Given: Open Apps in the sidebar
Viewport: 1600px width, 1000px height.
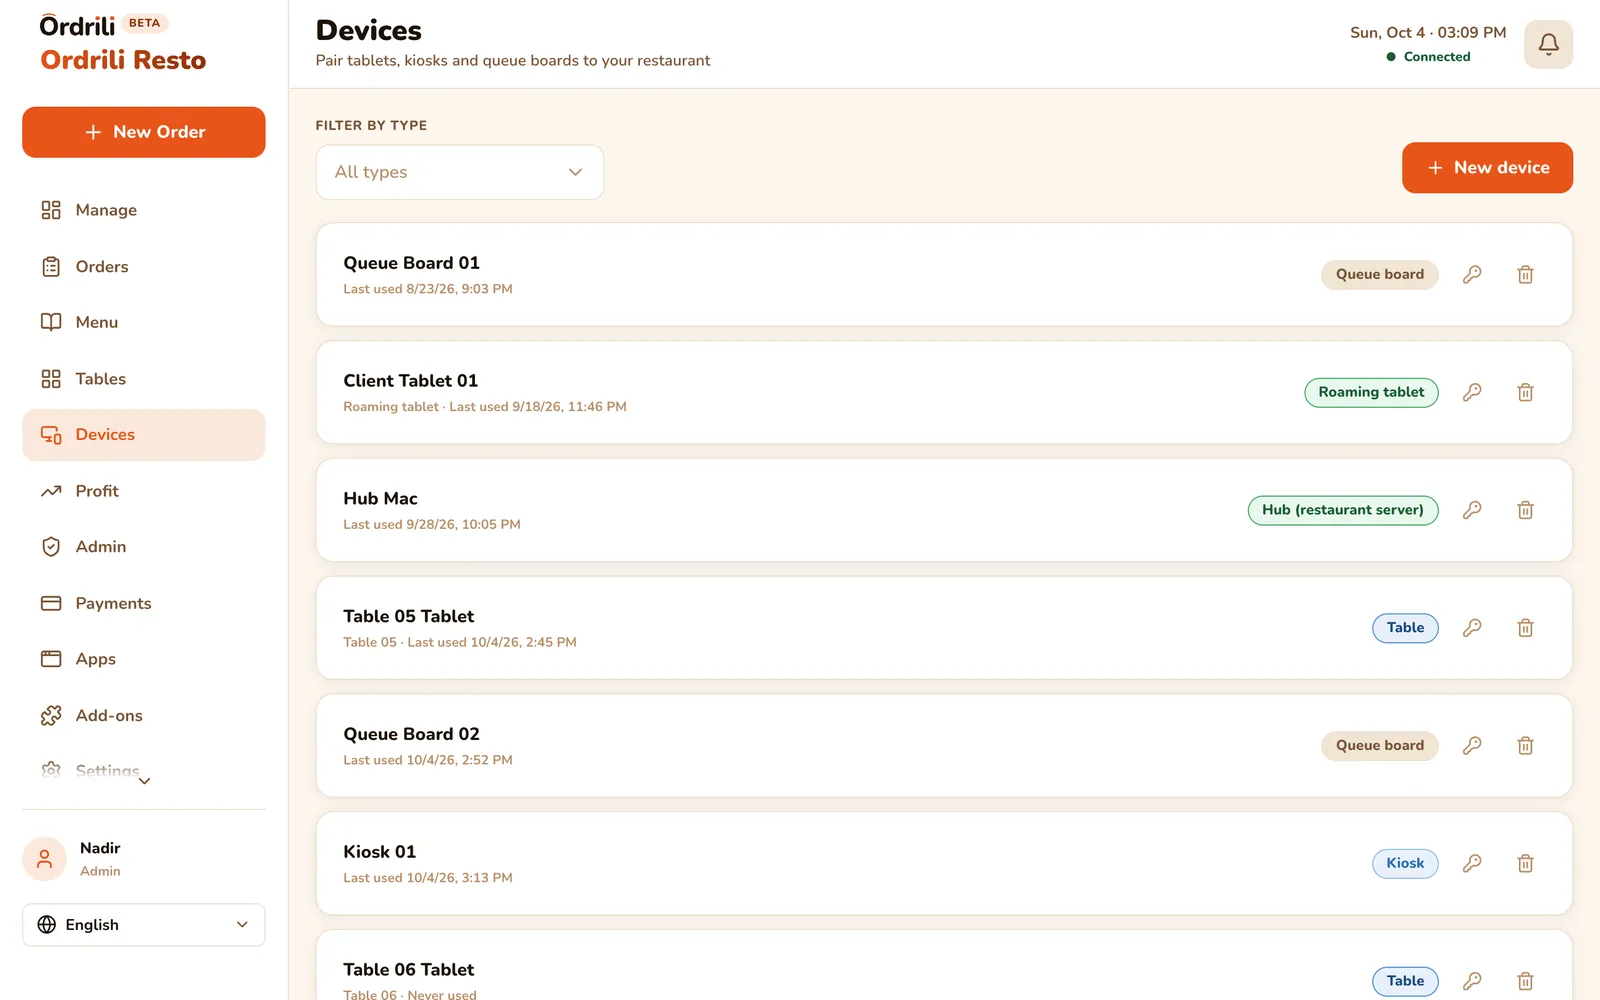Looking at the screenshot, I should coord(144,659).
